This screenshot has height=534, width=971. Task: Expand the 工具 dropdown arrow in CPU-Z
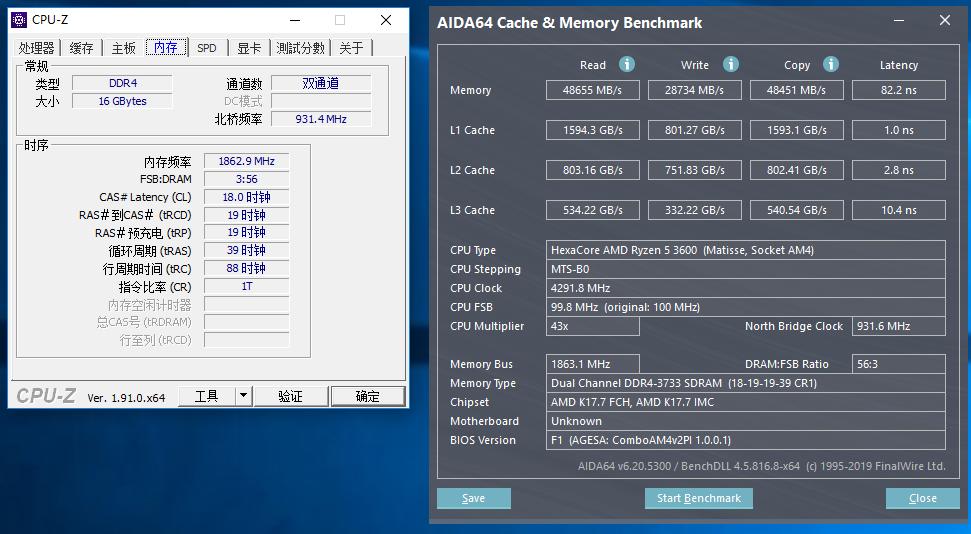tap(244, 396)
